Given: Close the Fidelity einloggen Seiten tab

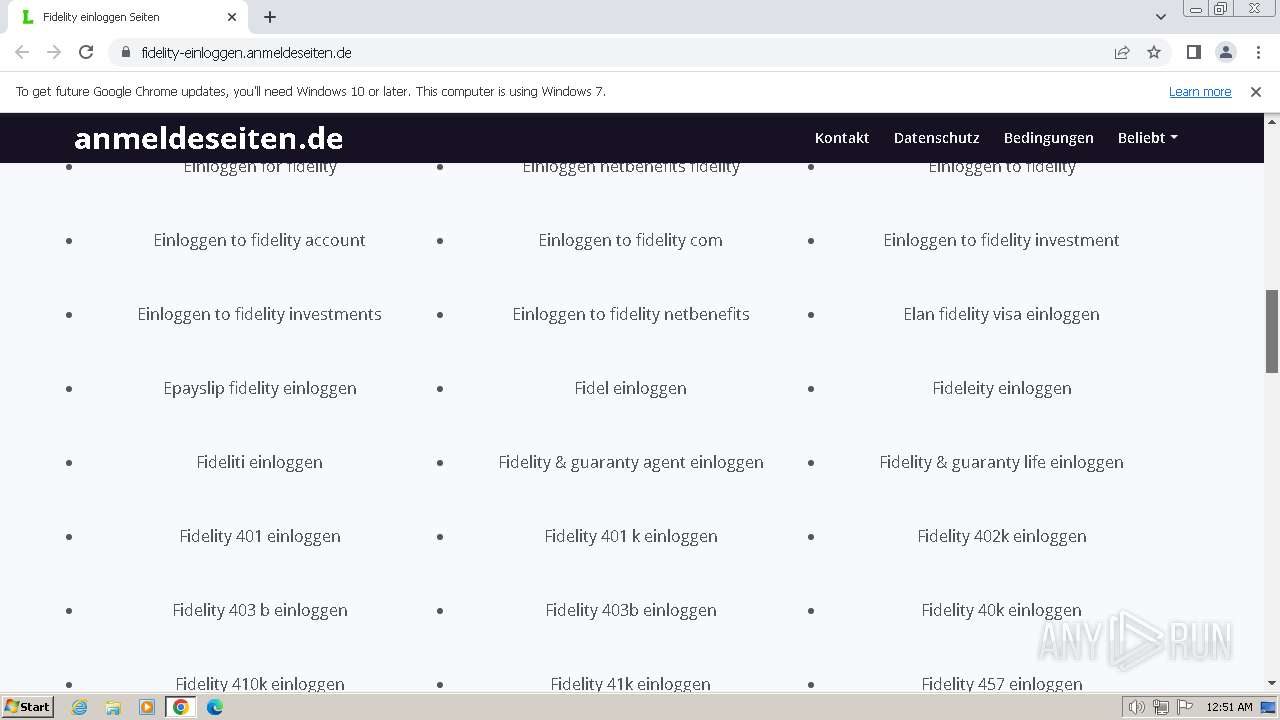Looking at the screenshot, I should point(232,17).
